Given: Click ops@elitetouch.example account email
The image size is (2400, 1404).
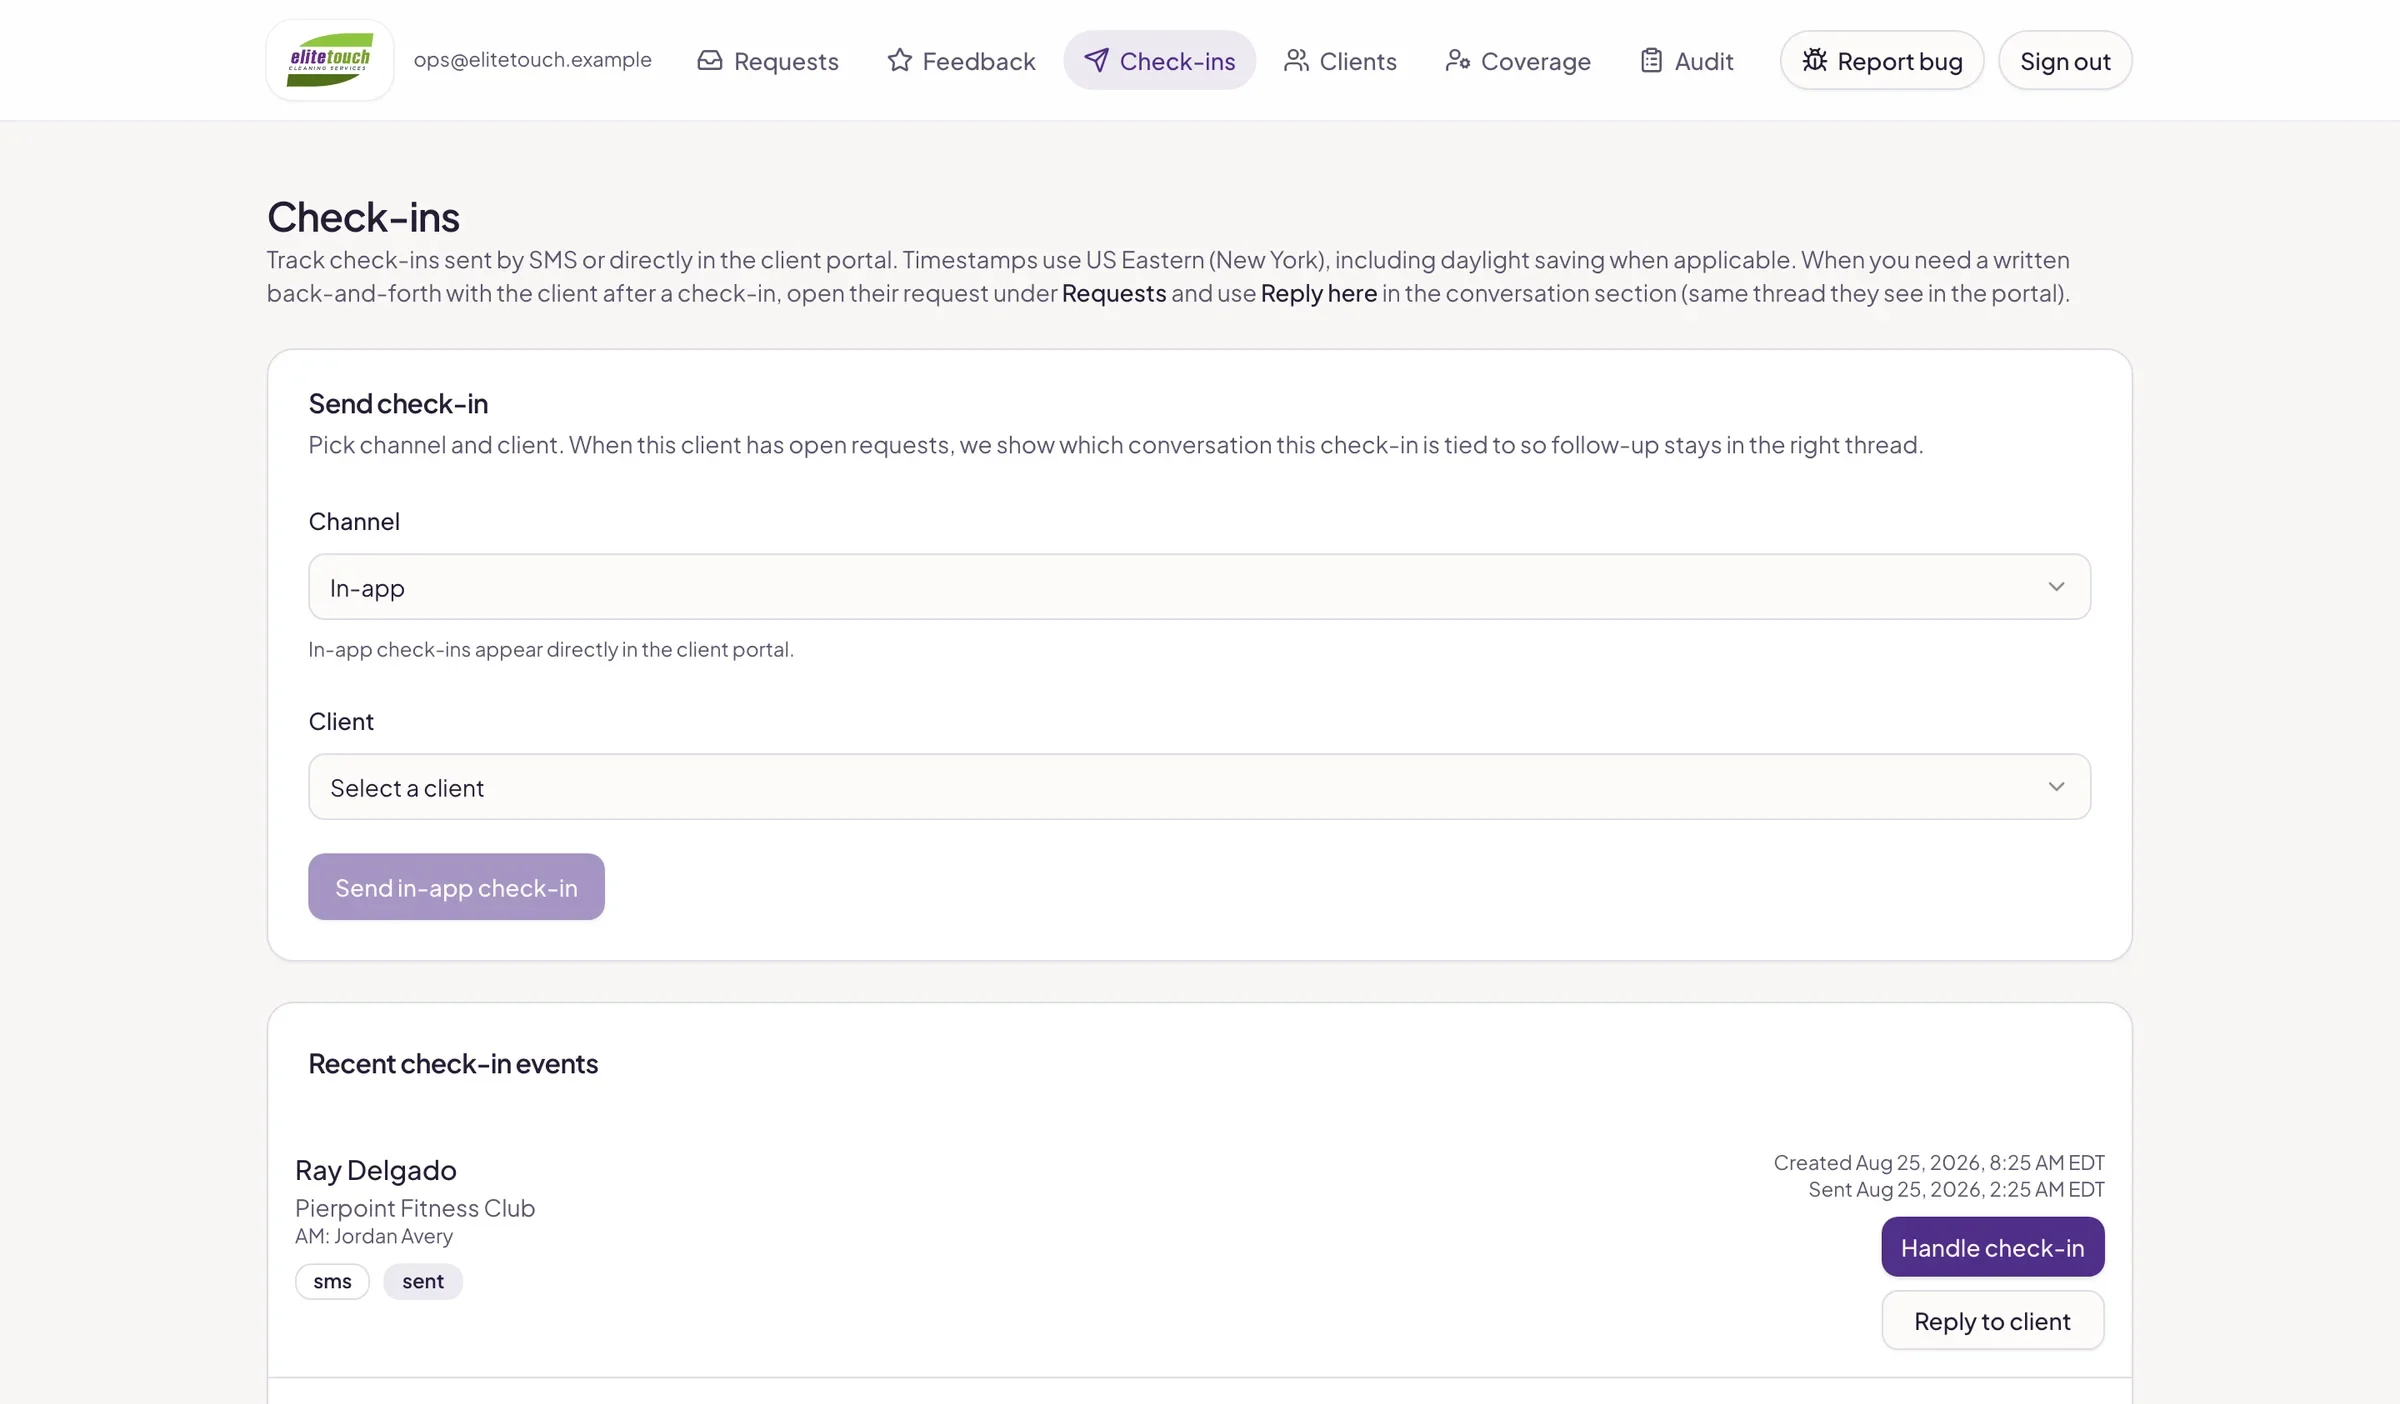Looking at the screenshot, I should pos(533,60).
